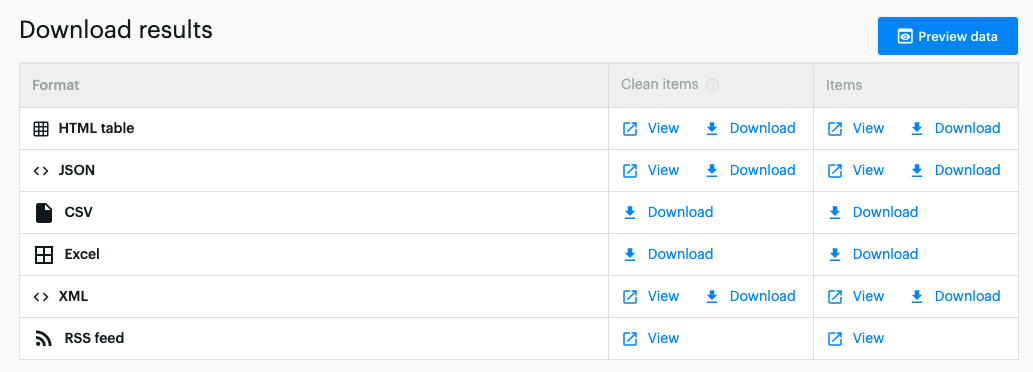The width and height of the screenshot is (1033, 372).
Task: Download XML under Items column
Action: [x=955, y=296]
